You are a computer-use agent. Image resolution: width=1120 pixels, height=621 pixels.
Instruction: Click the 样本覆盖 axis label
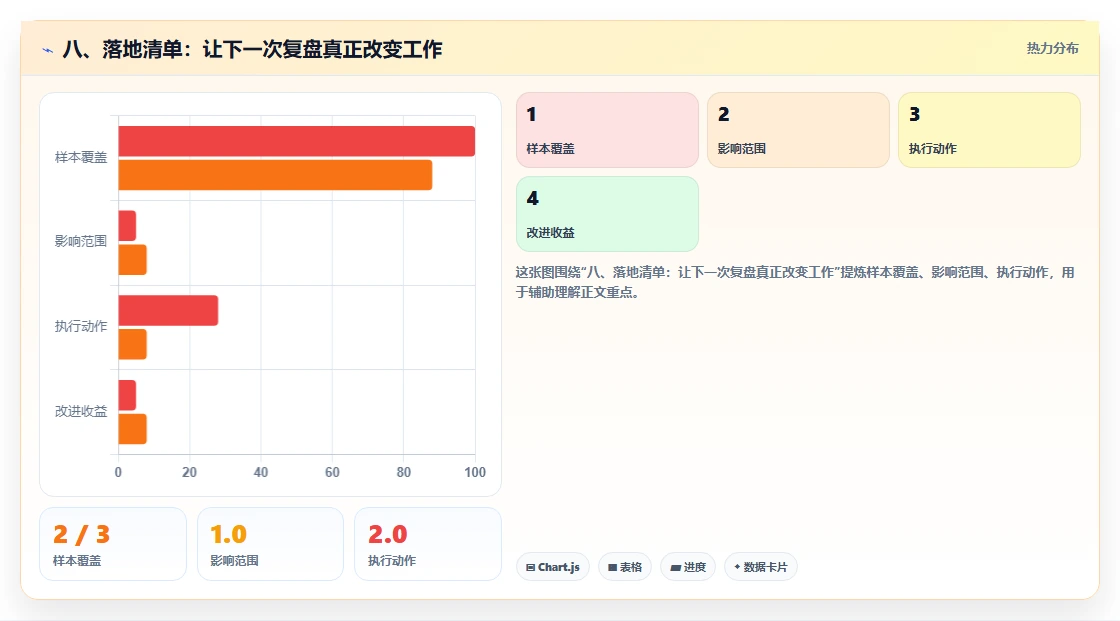(x=81, y=157)
